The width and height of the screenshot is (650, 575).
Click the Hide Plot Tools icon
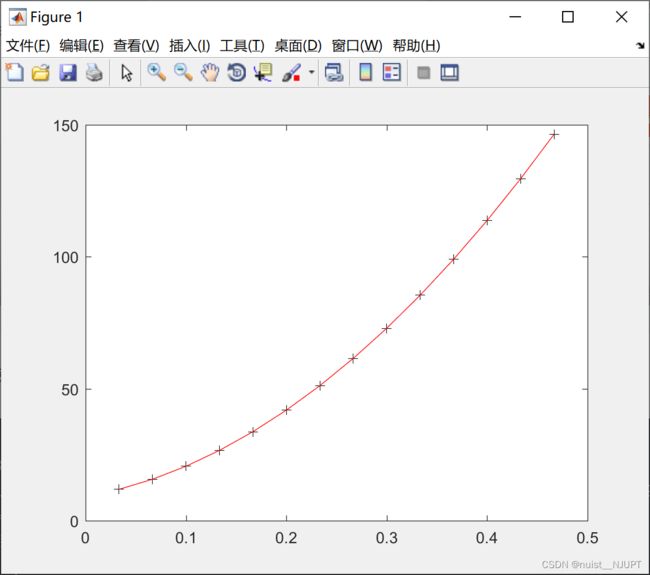tap(423, 73)
